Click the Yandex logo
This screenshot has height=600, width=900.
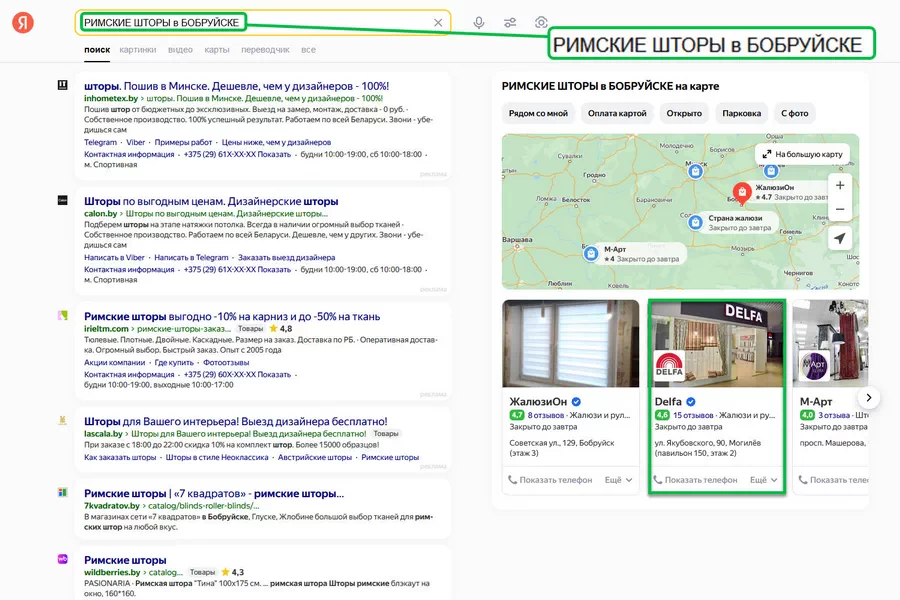click(x=23, y=22)
